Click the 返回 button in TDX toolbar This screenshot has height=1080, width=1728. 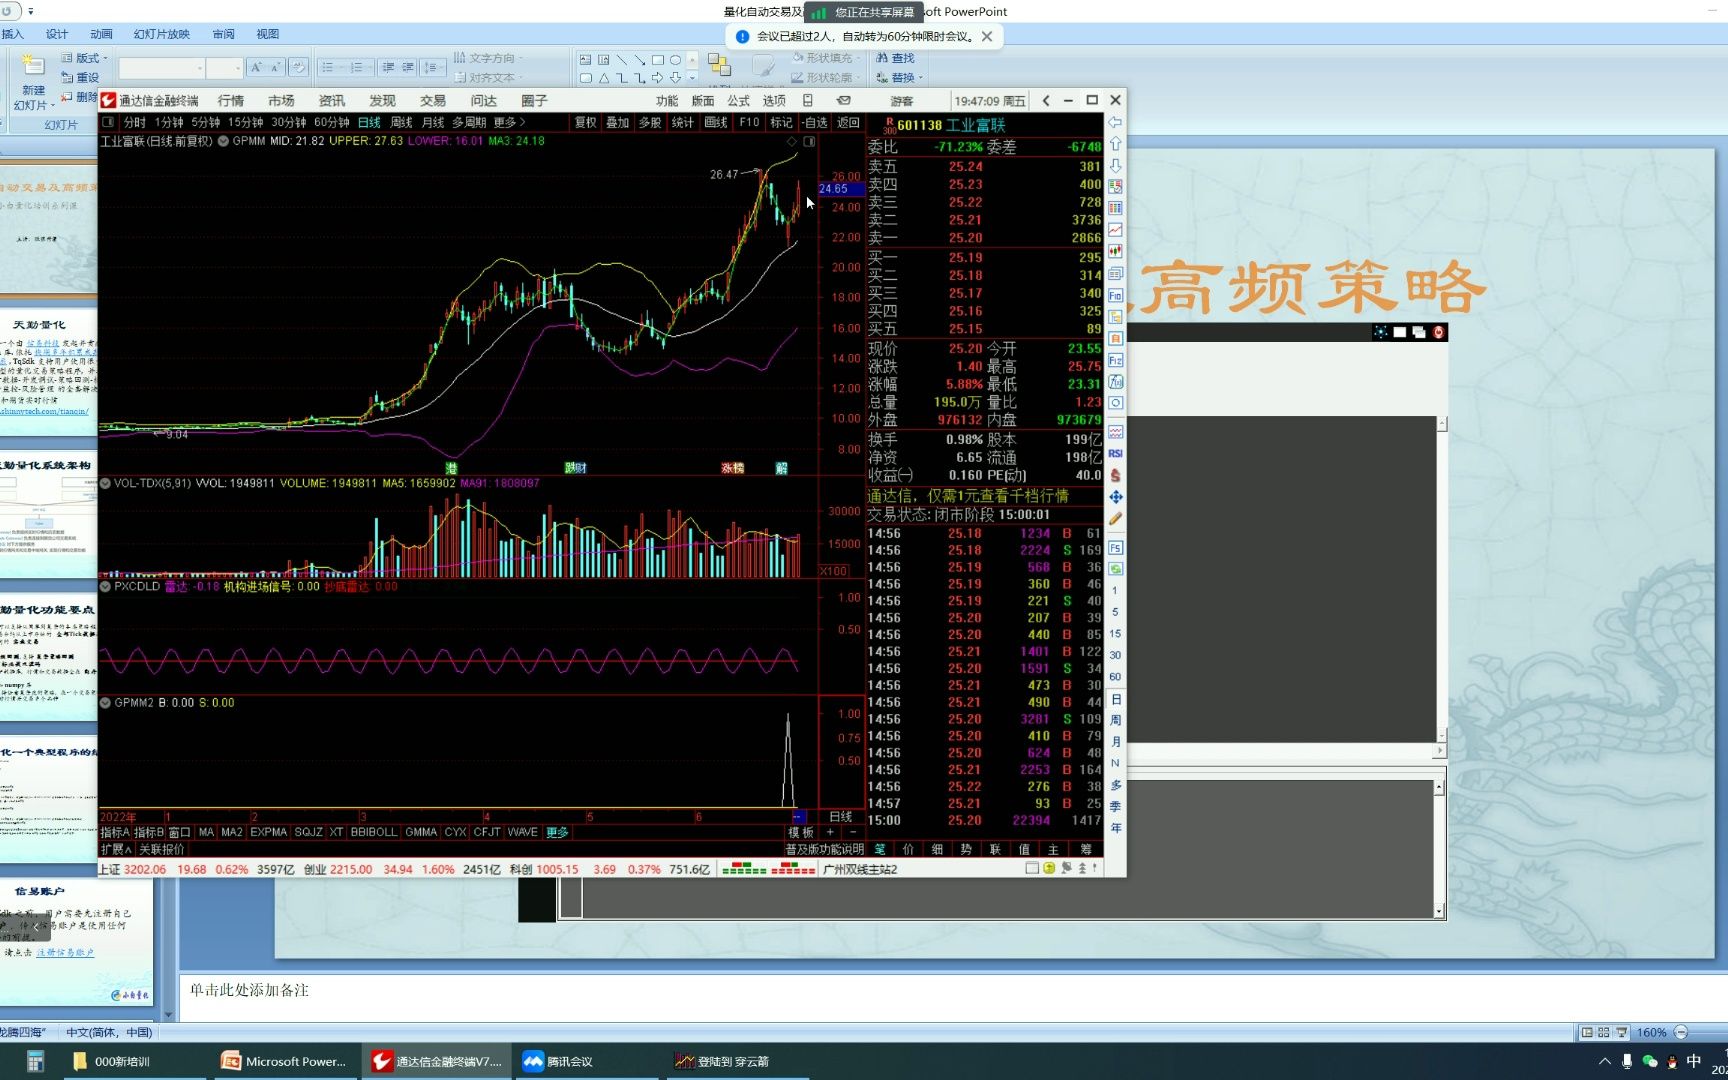pos(848,122)
